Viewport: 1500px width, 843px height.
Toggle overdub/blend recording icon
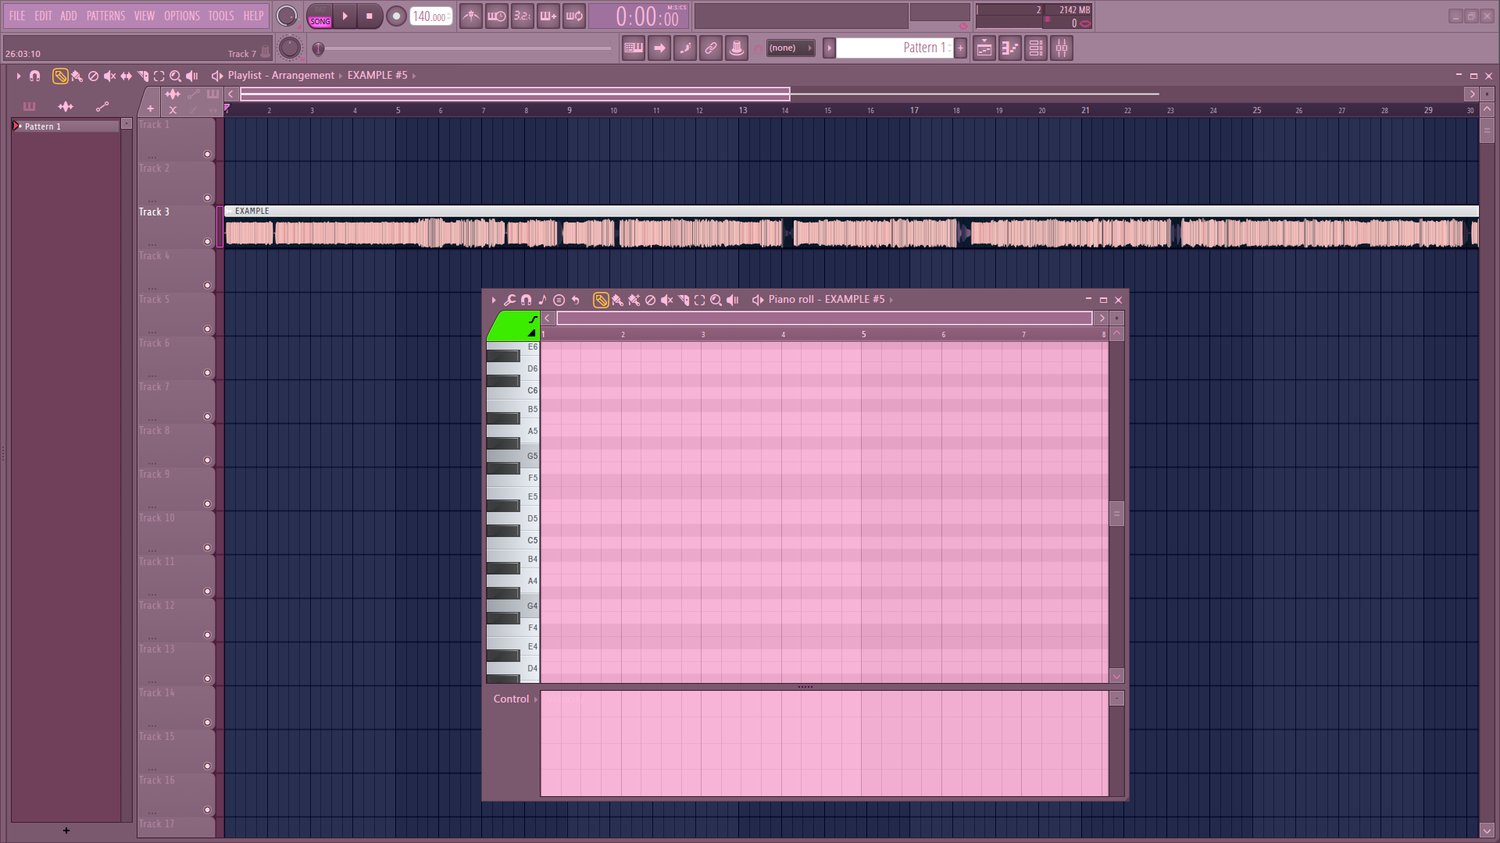(x=548, y=16)
